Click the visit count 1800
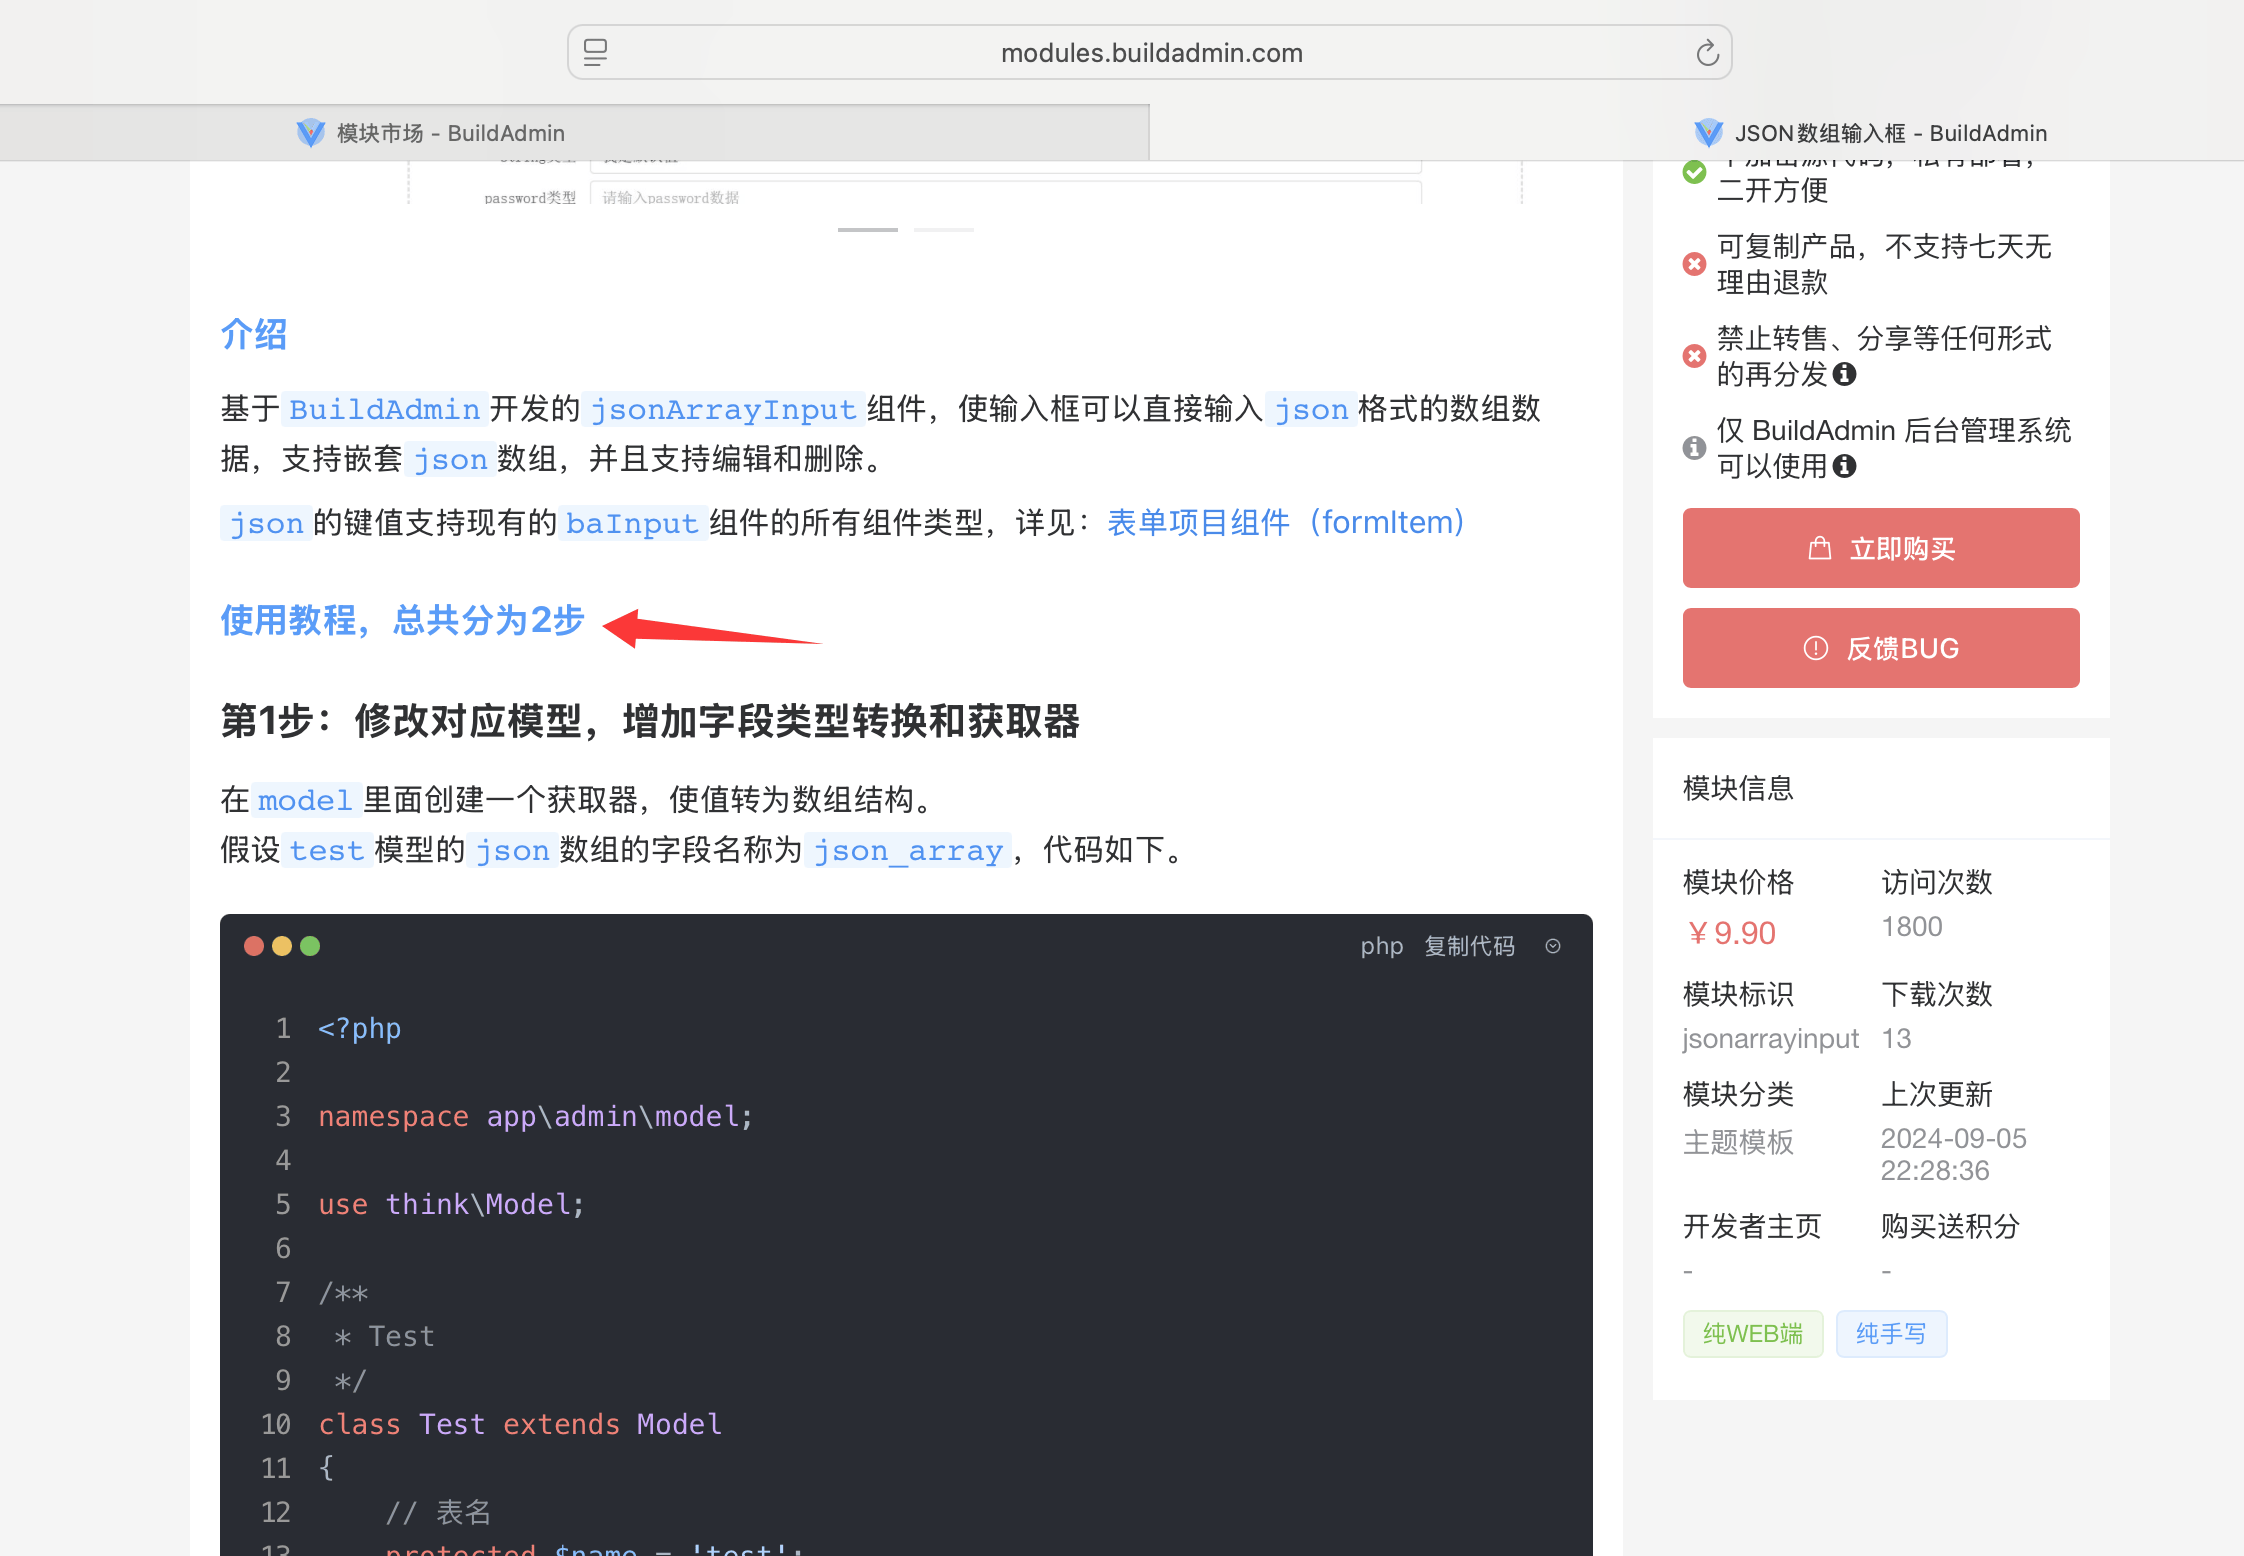Image resolution: width=2244 pixels, height=1556 pixels. coord(1911,927)
